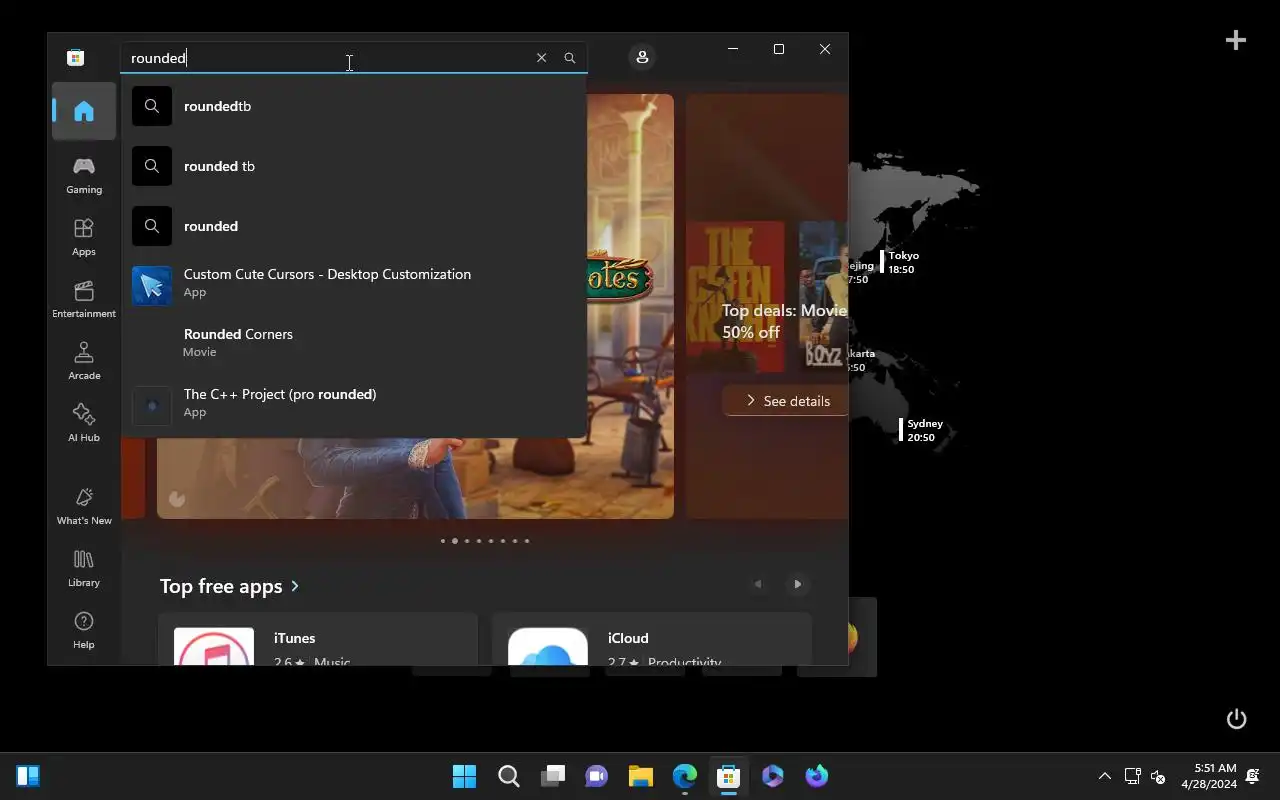
Task: Select the 'rounded tb' search suggestion
Action: pos(353,166)
